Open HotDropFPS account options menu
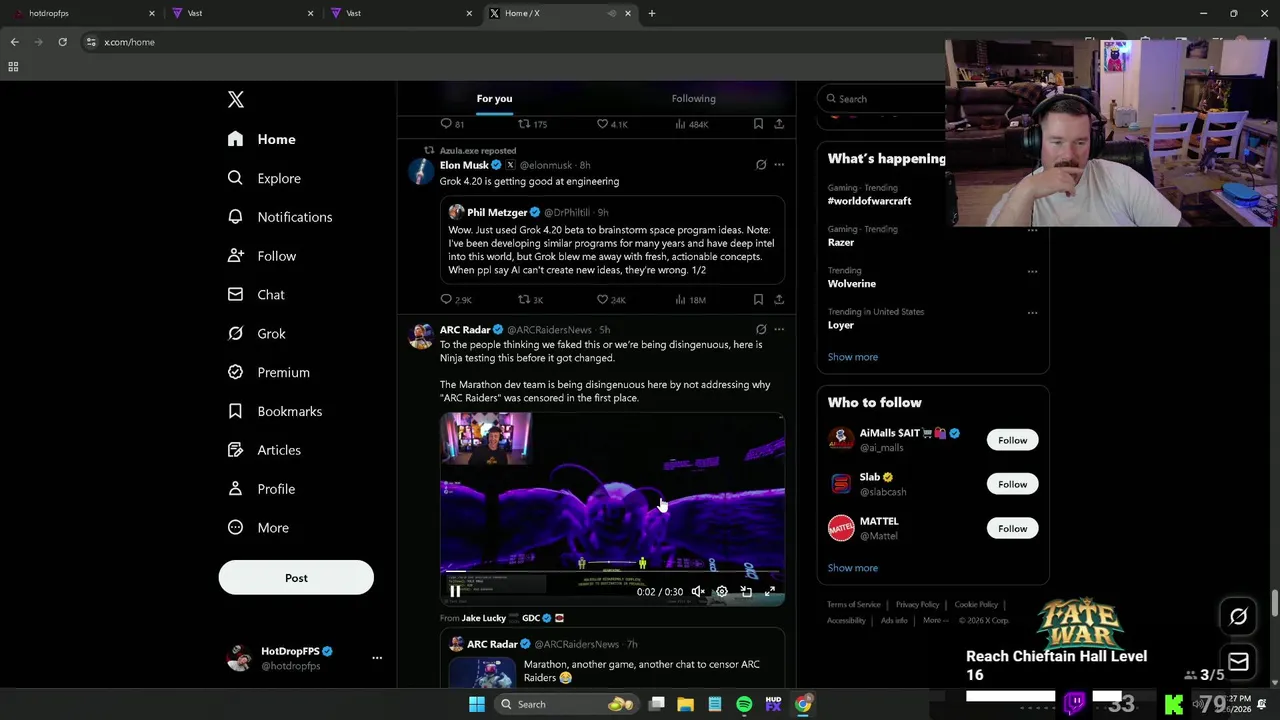 click(x=377, y=658)
